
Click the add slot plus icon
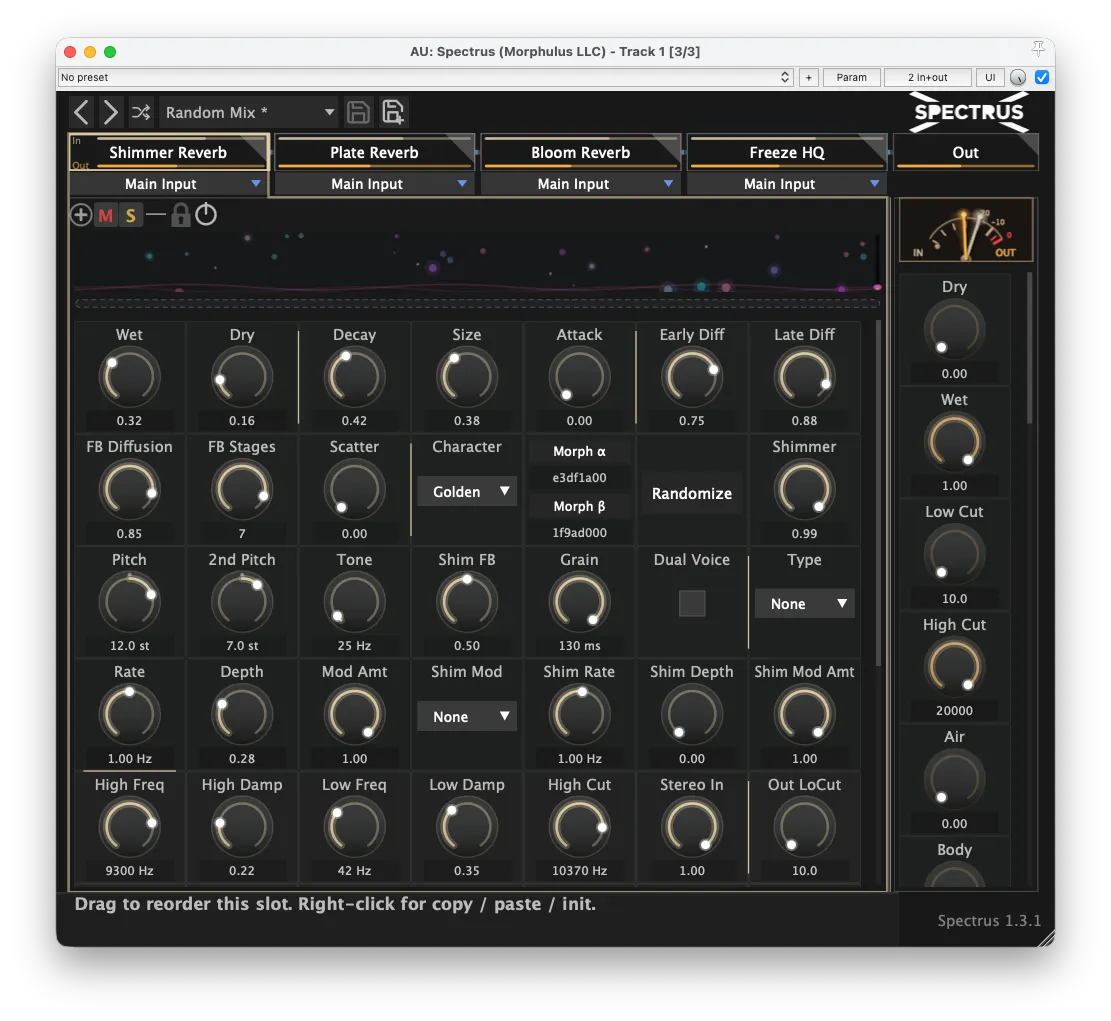[81, 215]
